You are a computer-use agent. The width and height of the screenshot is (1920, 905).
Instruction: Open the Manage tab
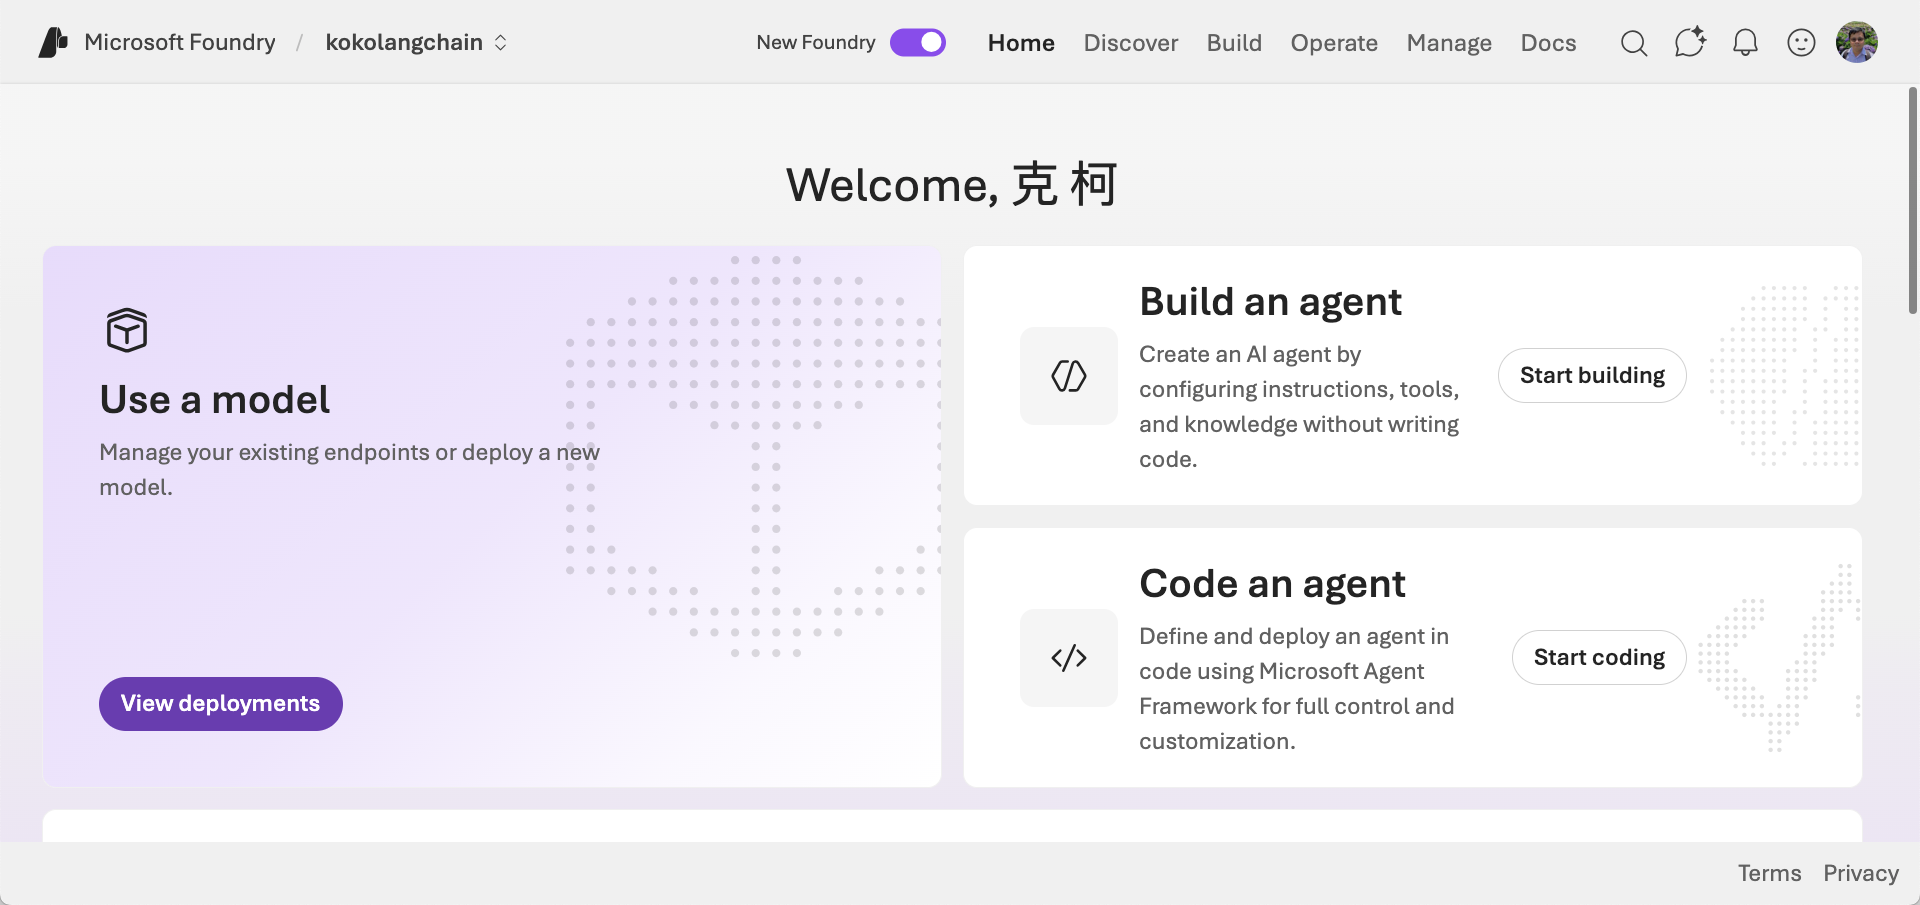(1449, 43)
